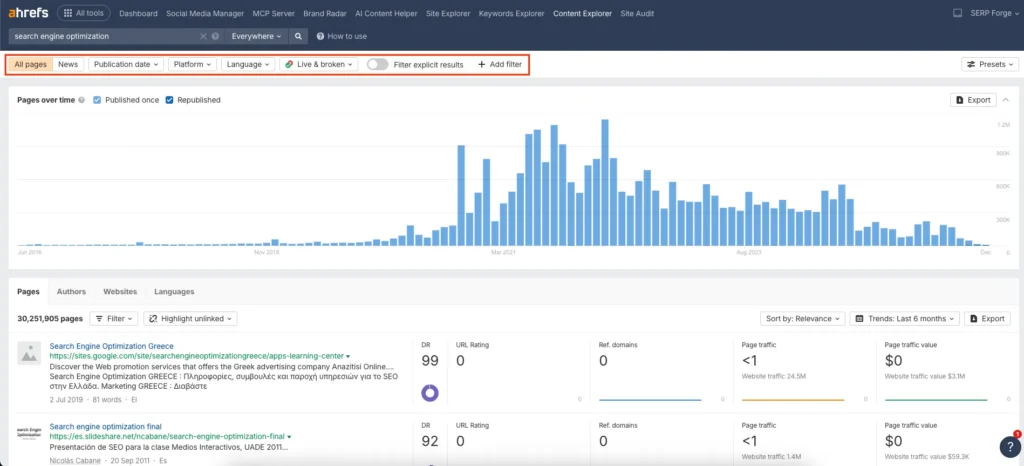
Task: Switch to the Authors tab
Action: pyautogui.click(x=71, y=291)
